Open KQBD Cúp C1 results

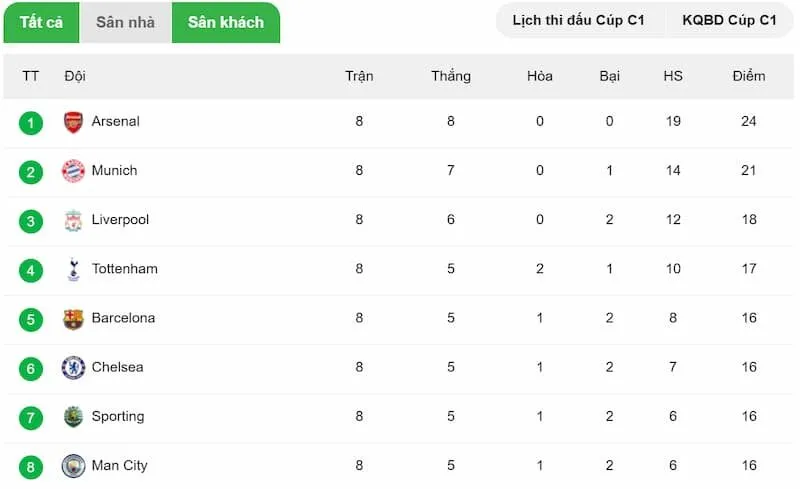729,20
